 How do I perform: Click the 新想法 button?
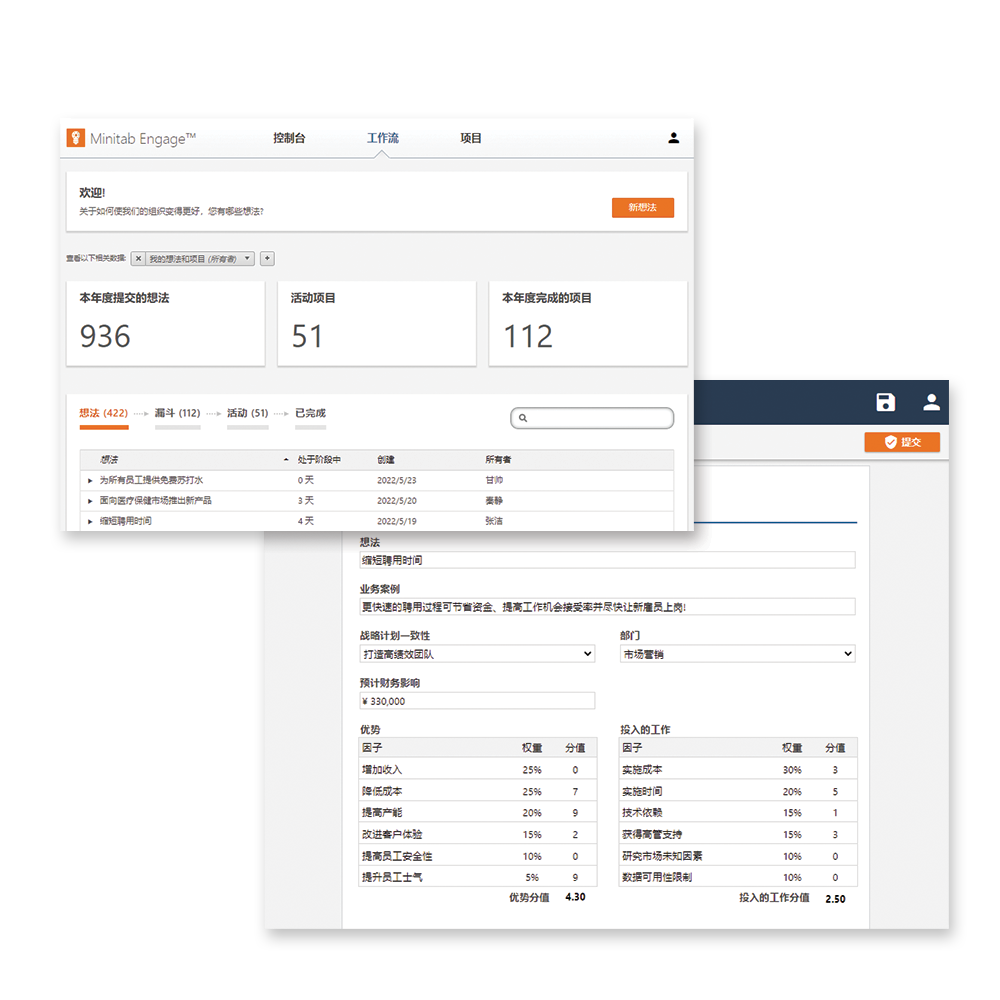pos(642,208)
